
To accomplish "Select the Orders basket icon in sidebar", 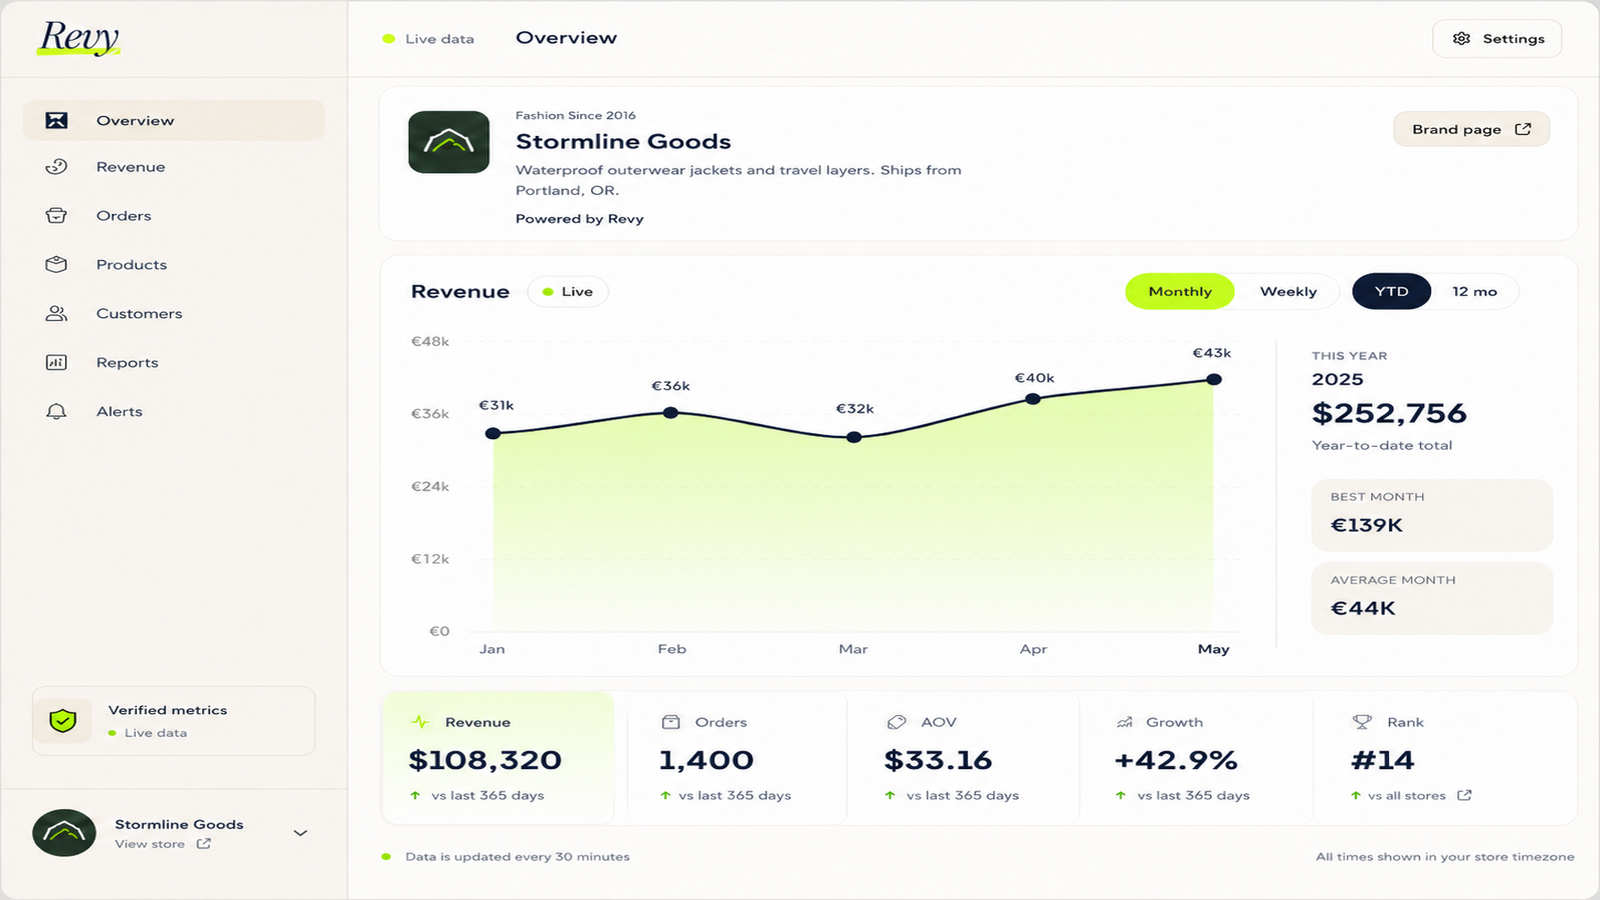I will click(x=56, y=216).
